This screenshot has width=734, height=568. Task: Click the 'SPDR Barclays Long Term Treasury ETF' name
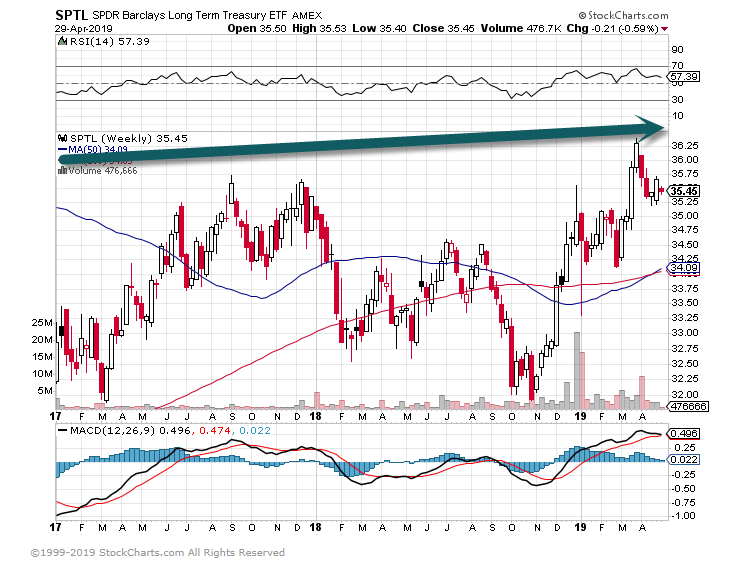point(190,15)
